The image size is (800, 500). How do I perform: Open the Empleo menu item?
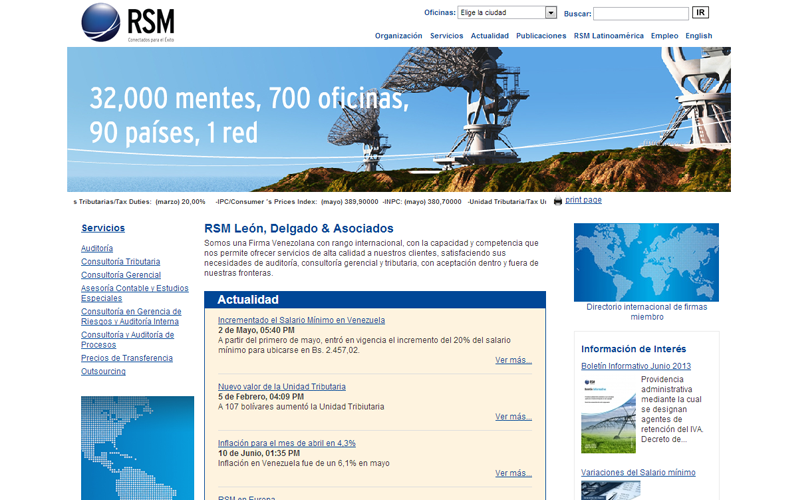[x=664, y=36]
